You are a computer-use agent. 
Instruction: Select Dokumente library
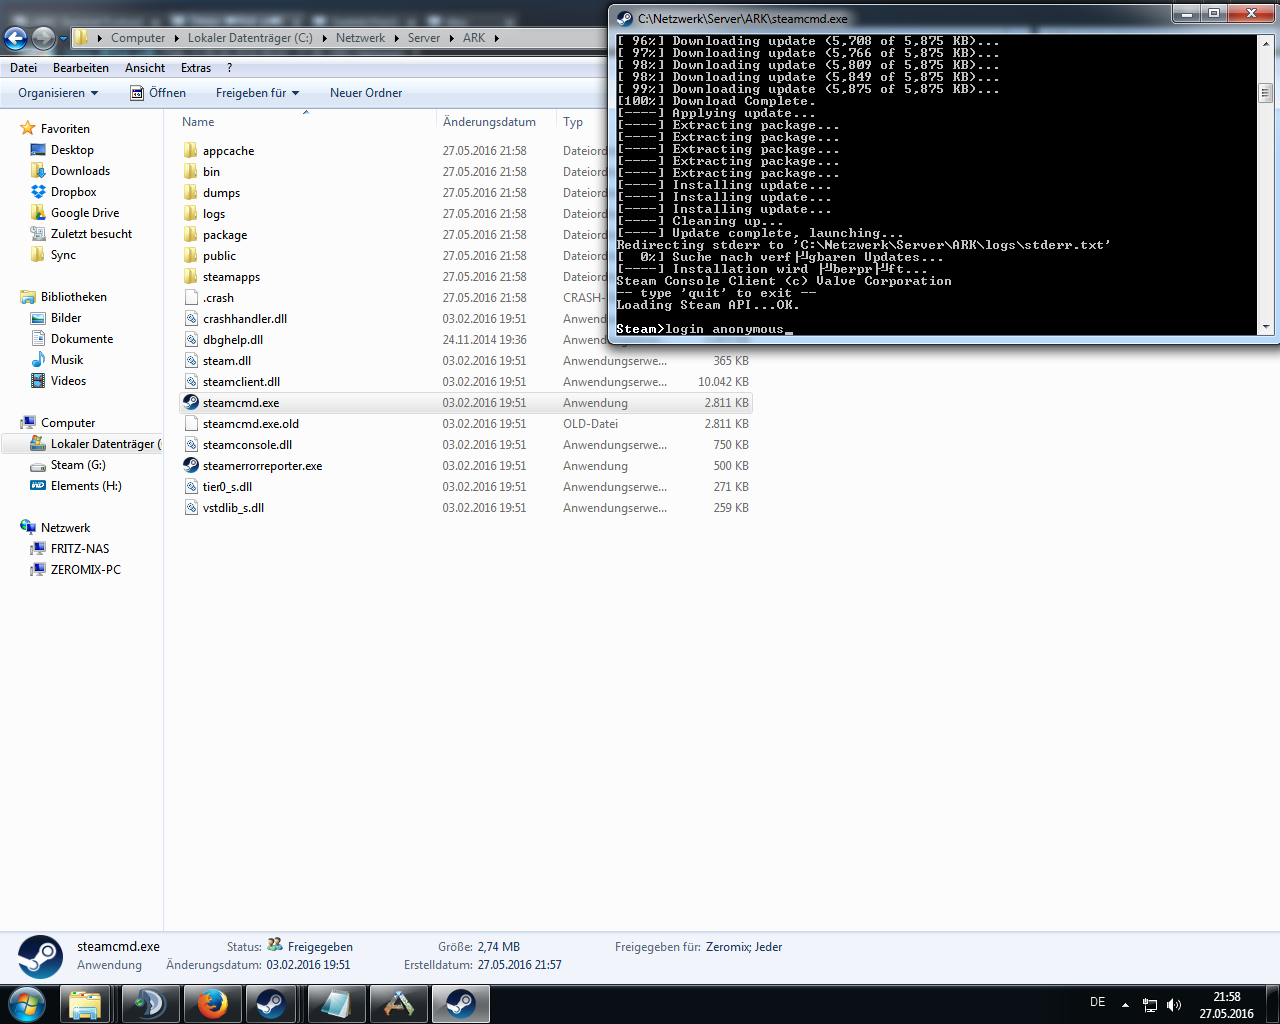82,339
